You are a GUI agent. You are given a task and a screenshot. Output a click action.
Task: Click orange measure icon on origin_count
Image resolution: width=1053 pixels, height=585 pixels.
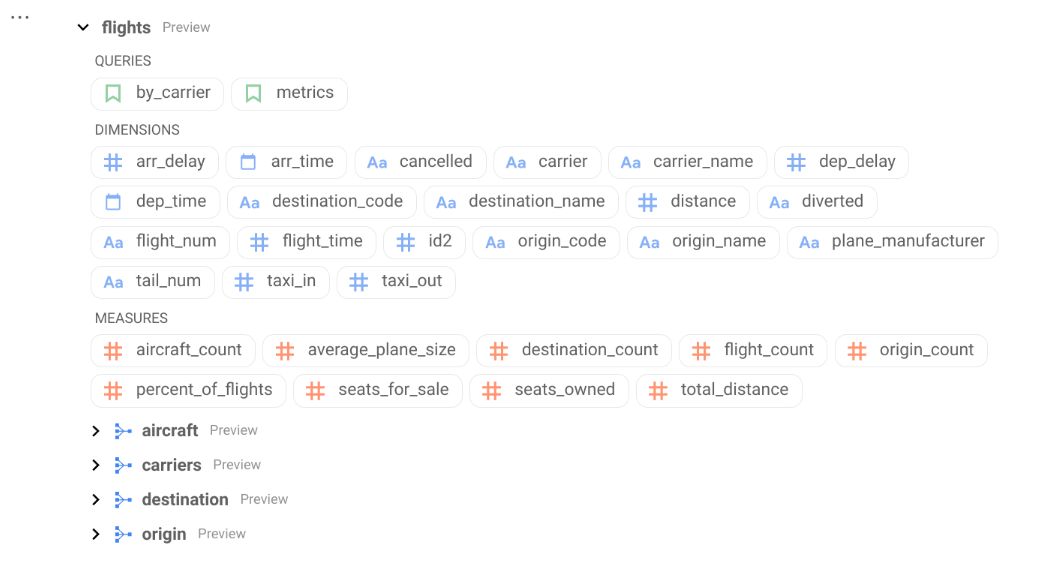[857, 351]
